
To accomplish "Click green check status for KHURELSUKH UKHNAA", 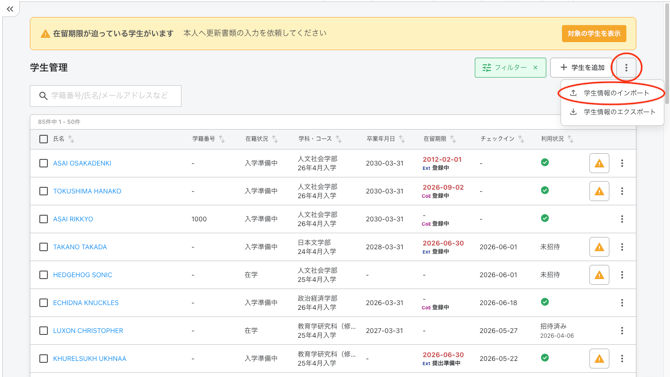I will (x=545, y=358).
